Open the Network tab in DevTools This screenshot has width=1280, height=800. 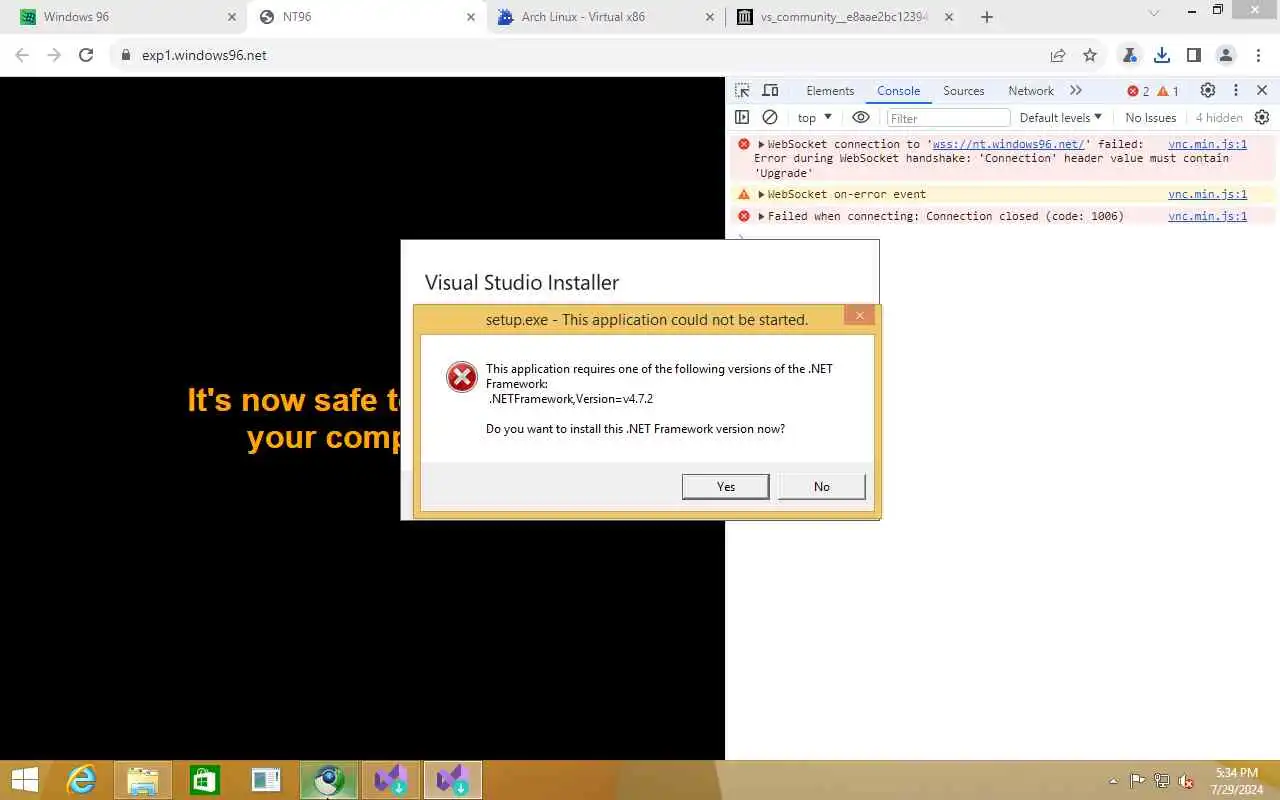coord(1031,90)
